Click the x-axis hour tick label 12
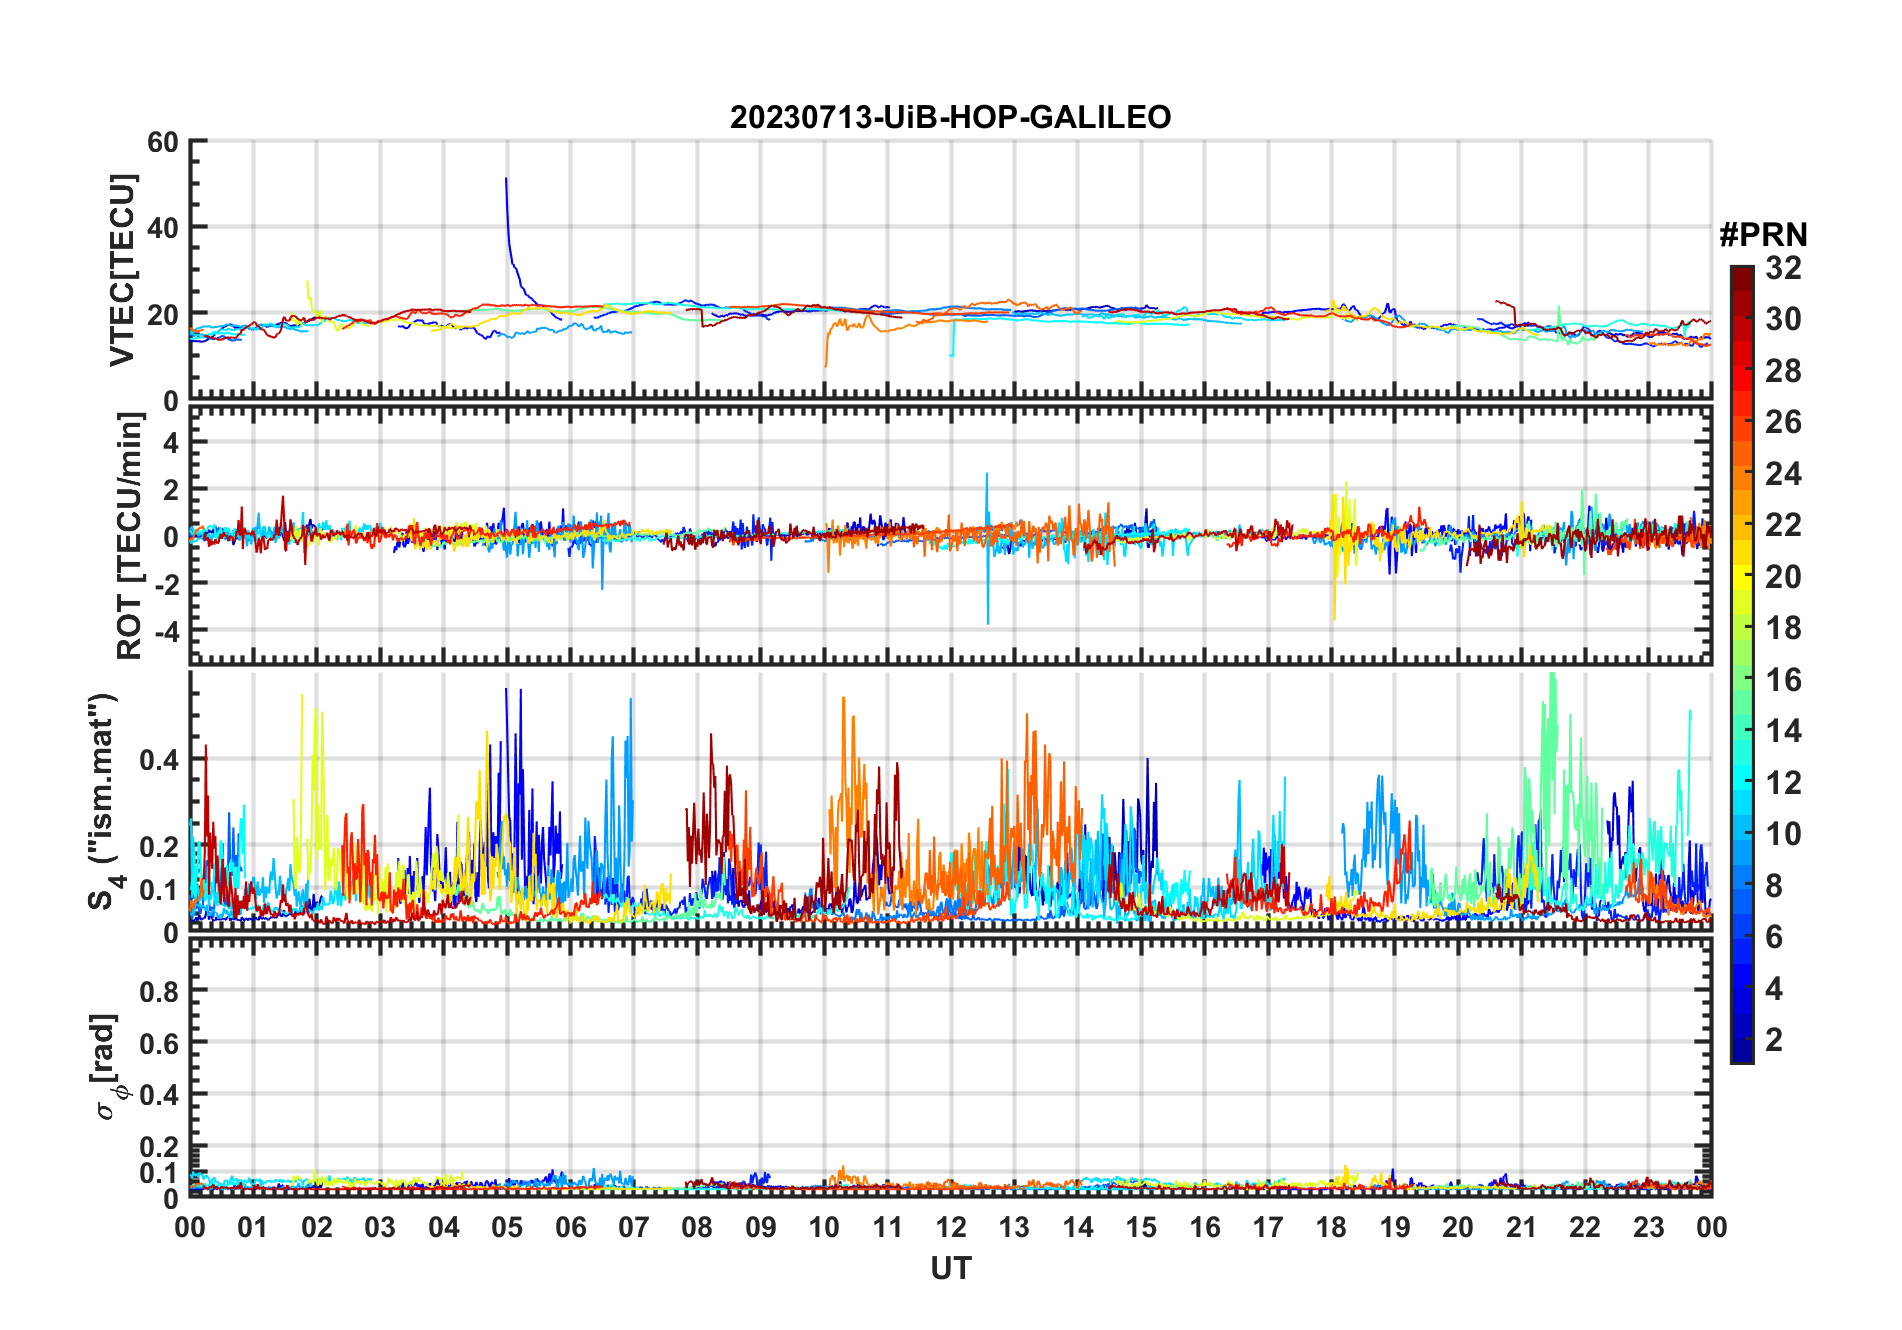 [x=950, y=1227]
